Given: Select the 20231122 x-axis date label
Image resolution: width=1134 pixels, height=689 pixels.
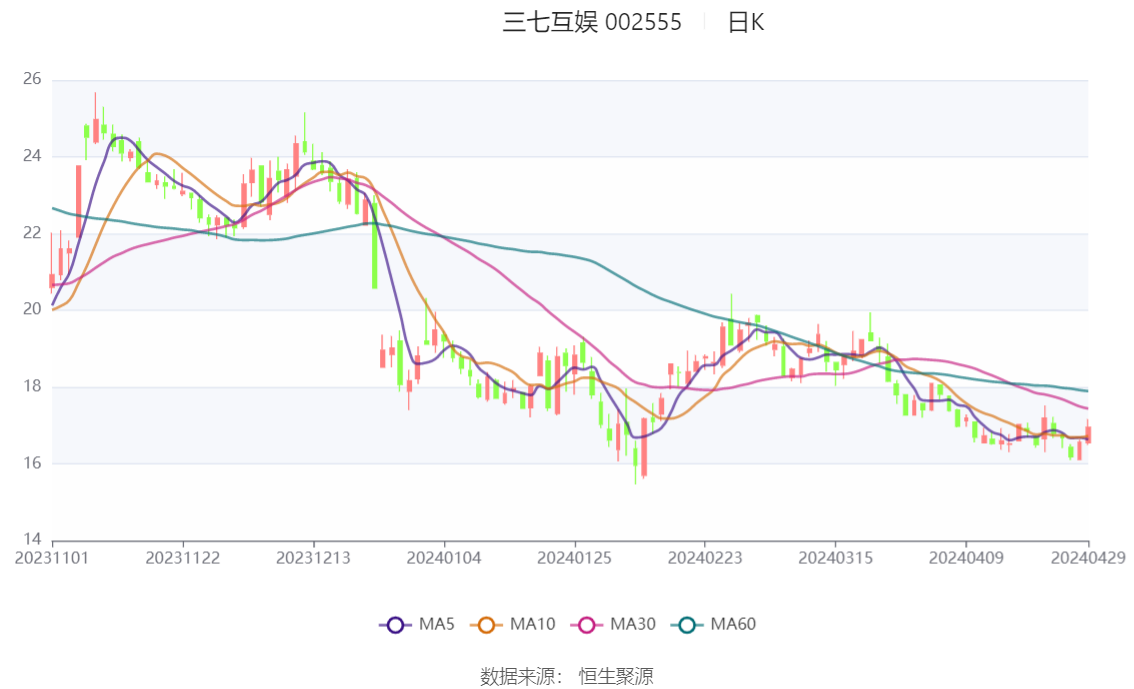Looking at the screenshot, I should pyautogui.click(x=182, y=558).
